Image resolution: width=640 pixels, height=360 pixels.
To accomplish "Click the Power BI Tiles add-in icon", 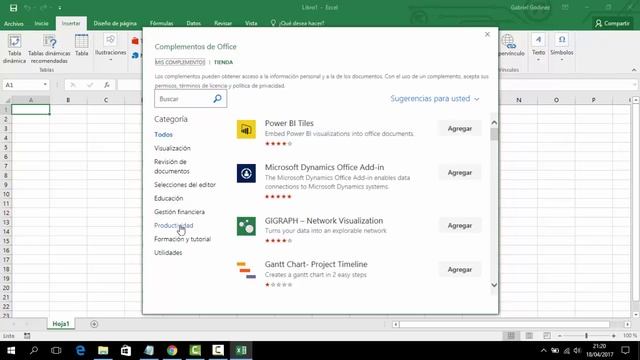I will [246, 129].
